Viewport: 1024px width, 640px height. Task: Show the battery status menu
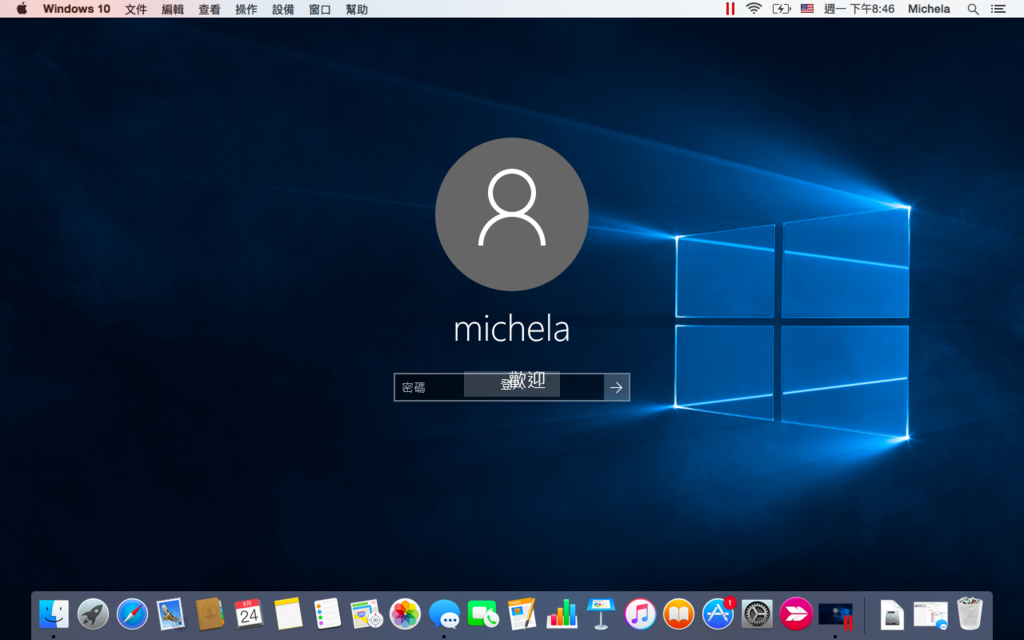tap(781, 8)
